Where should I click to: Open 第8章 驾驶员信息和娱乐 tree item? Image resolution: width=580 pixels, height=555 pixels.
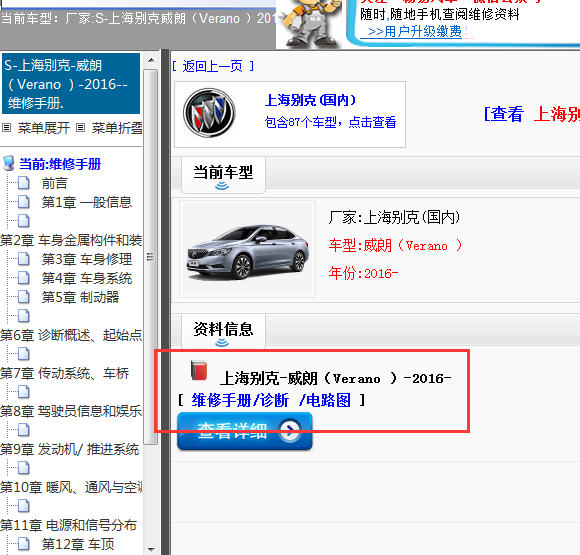[x=71, y=411]
